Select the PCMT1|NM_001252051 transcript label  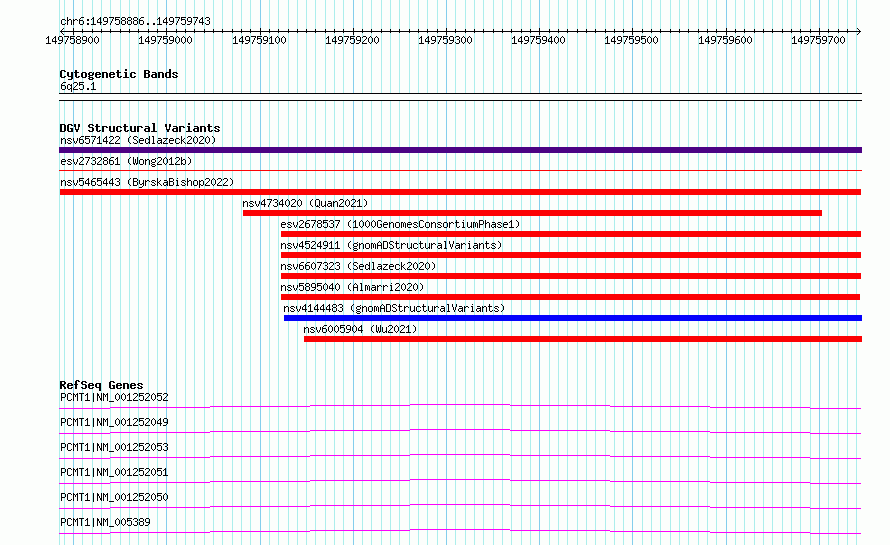[114, 472]
